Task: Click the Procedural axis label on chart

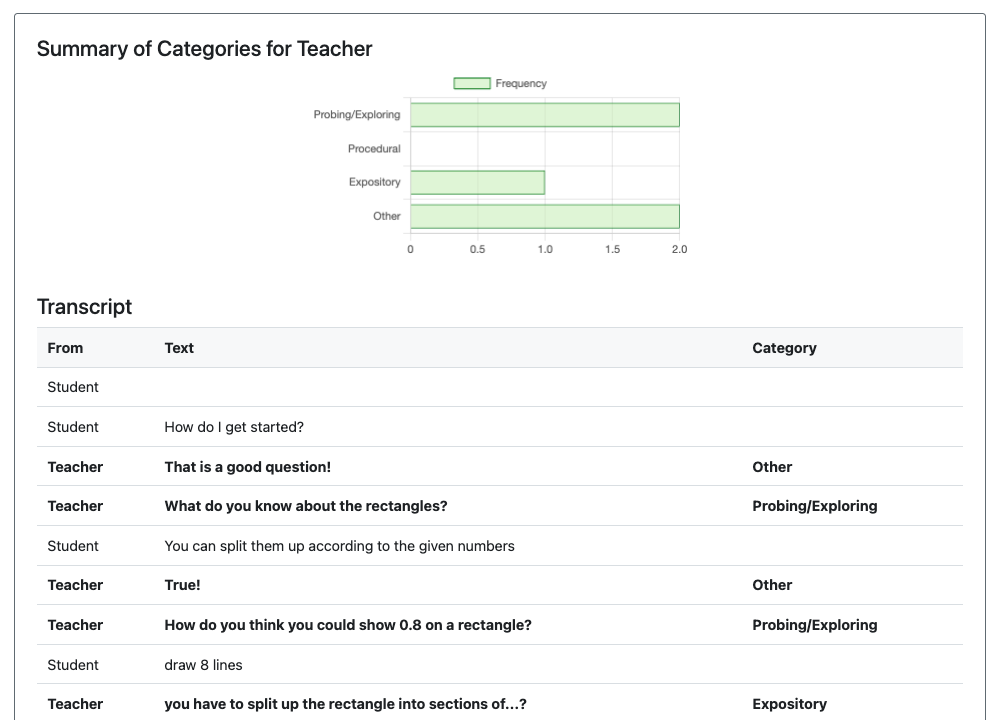Action: (374, 149)
